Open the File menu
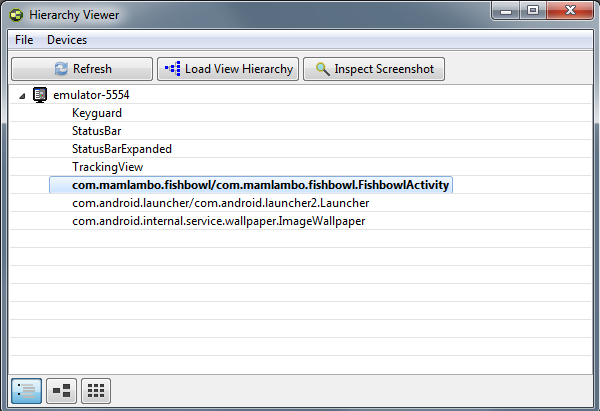This screenshot has width=600, height=411. click(x=24, y=40)
